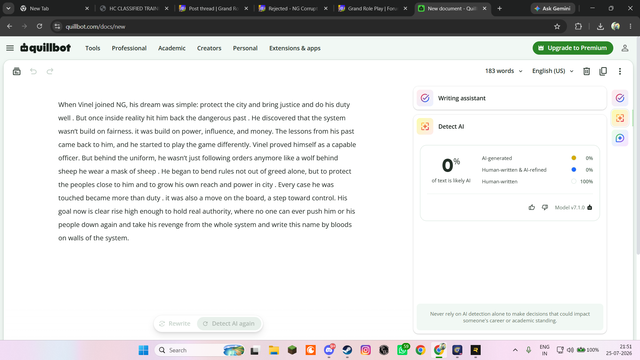
Task: Open a new browser tab with plus
Action: tap(500, 8)
